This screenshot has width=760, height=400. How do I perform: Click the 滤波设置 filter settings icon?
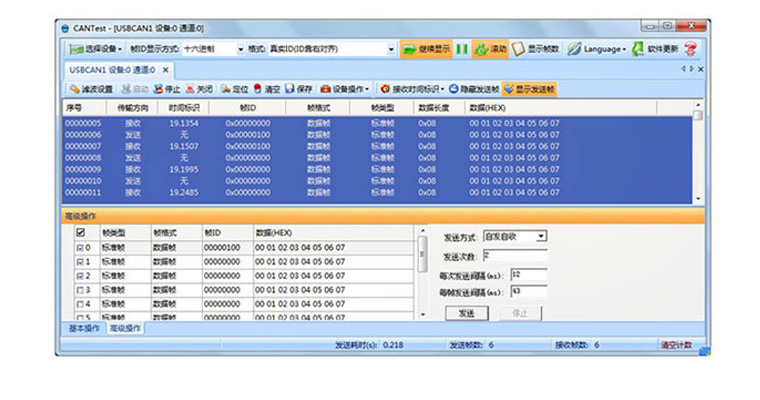pyautogui.click(x=72, y=89)
